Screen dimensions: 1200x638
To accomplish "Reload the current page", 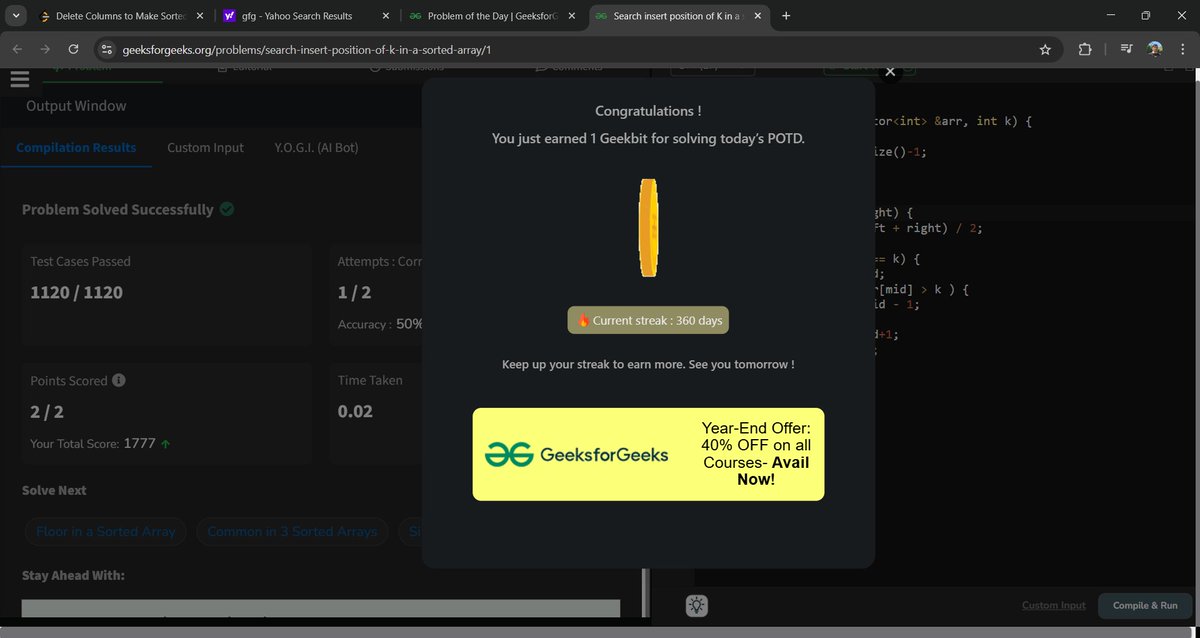I will tap(73, 49).
